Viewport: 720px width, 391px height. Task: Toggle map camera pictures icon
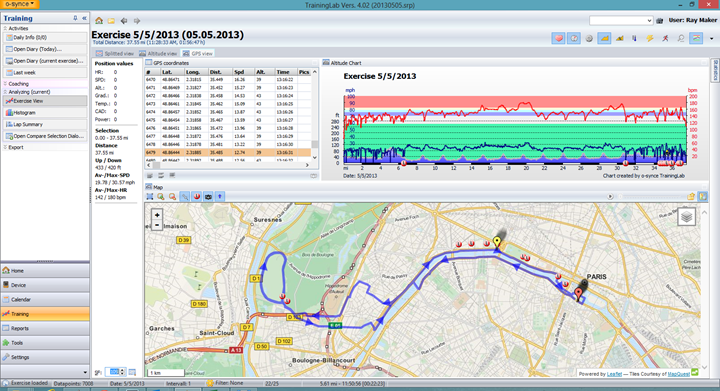[x=208, y=197]
